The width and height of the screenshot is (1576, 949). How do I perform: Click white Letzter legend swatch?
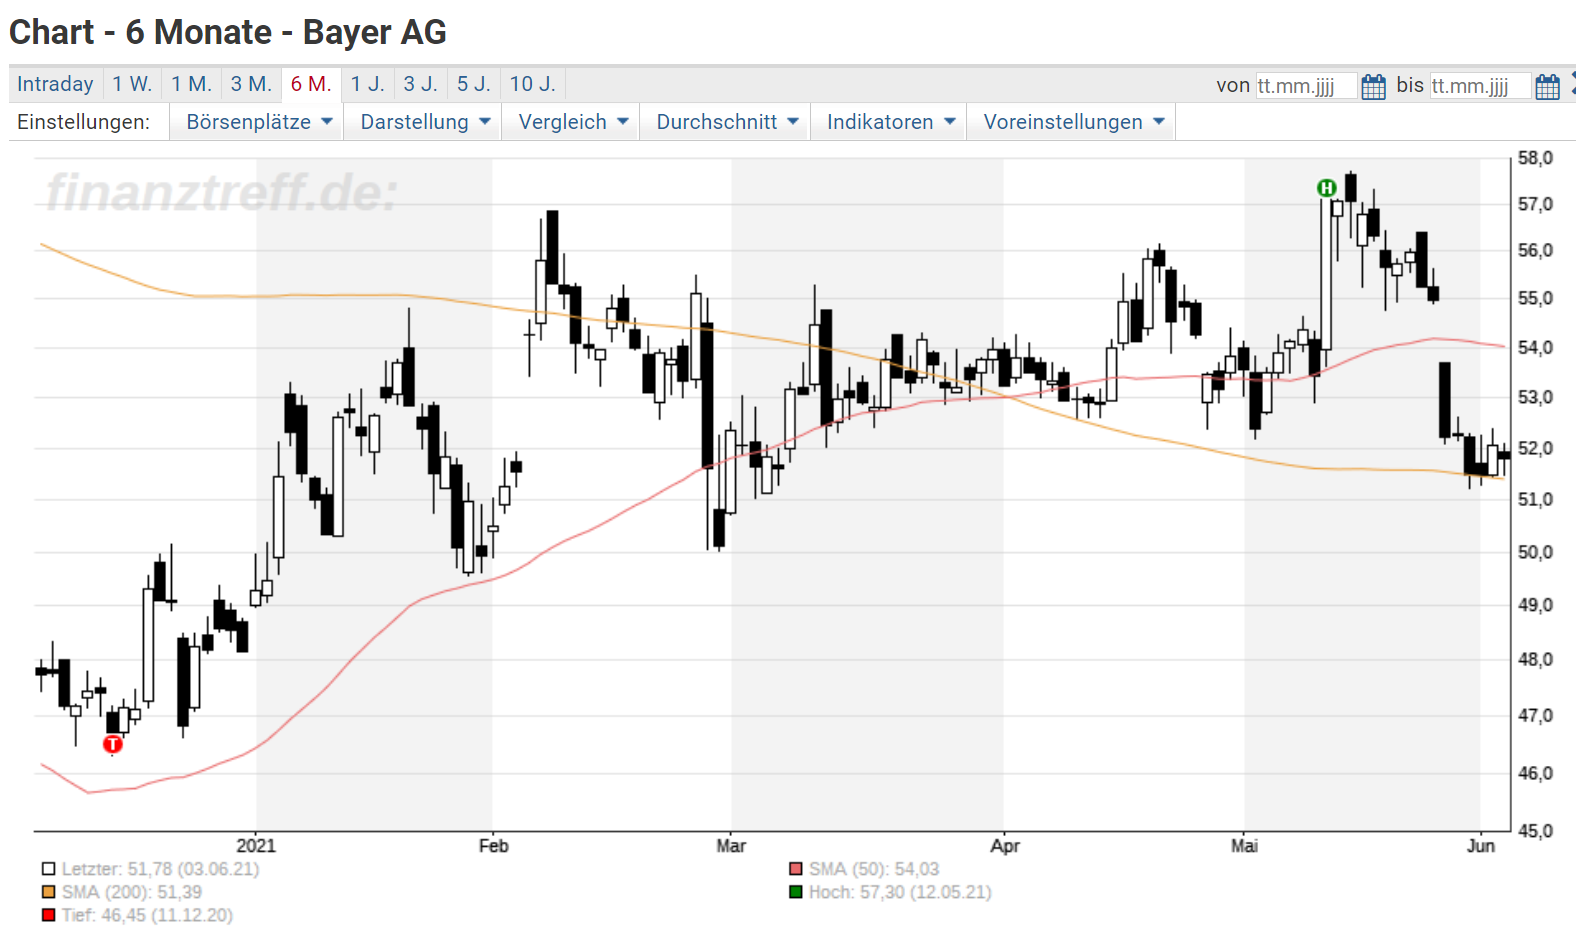(x=48, y=869)
